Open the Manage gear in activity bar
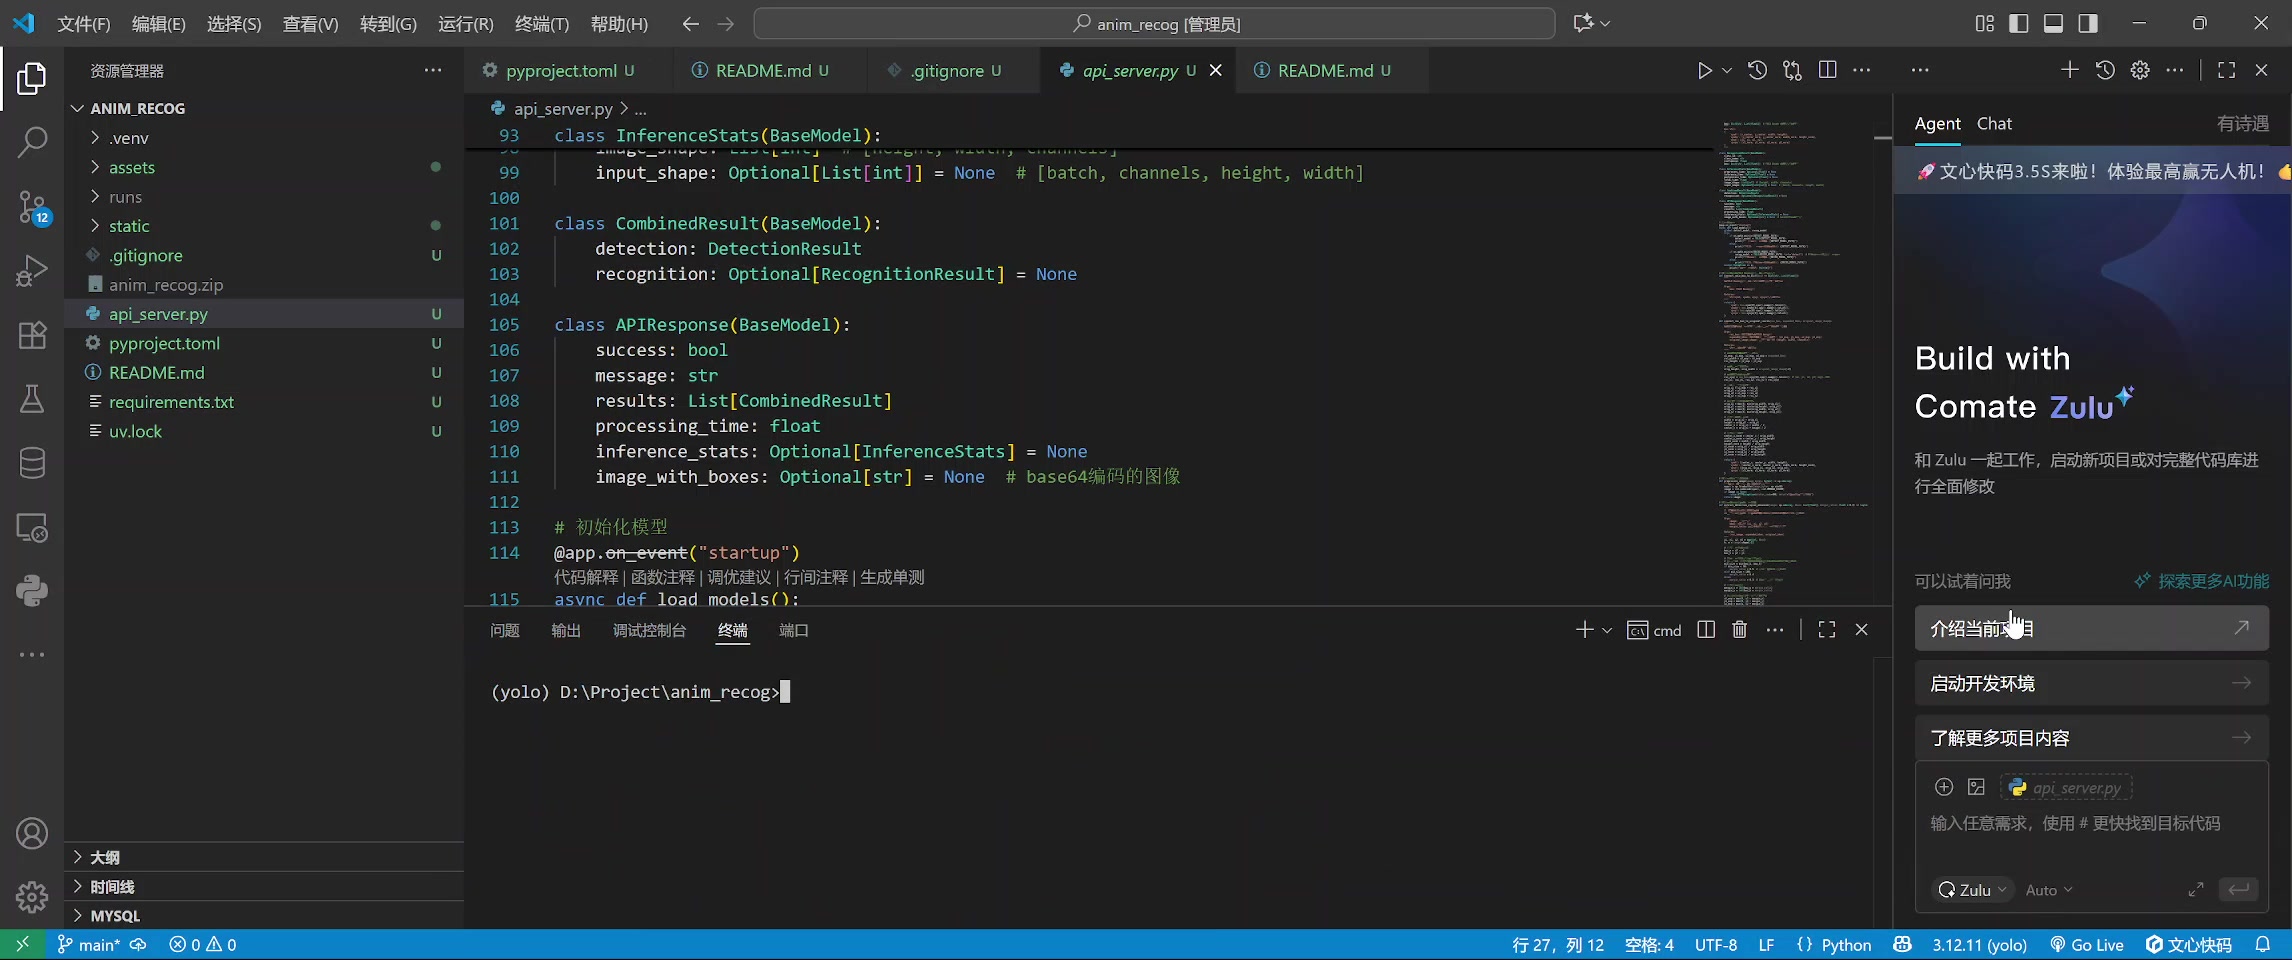The width and height of the screenshot is (2292, 960). click(32, 897)
